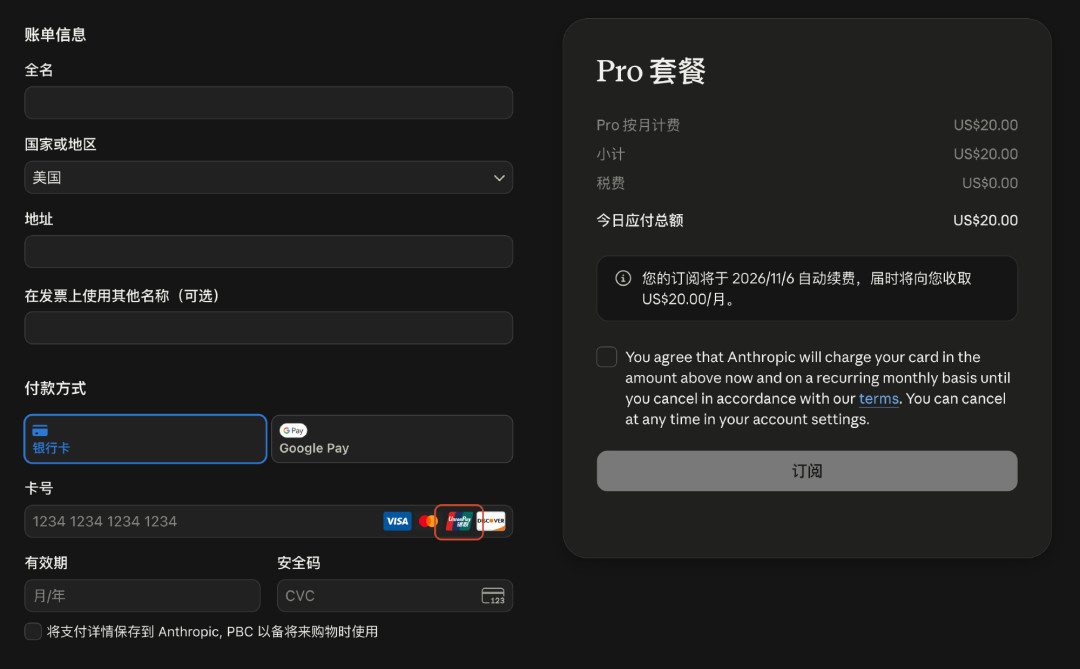
Task: Click the 税费 US$0.00 value
Action: (x=990, y=183)
